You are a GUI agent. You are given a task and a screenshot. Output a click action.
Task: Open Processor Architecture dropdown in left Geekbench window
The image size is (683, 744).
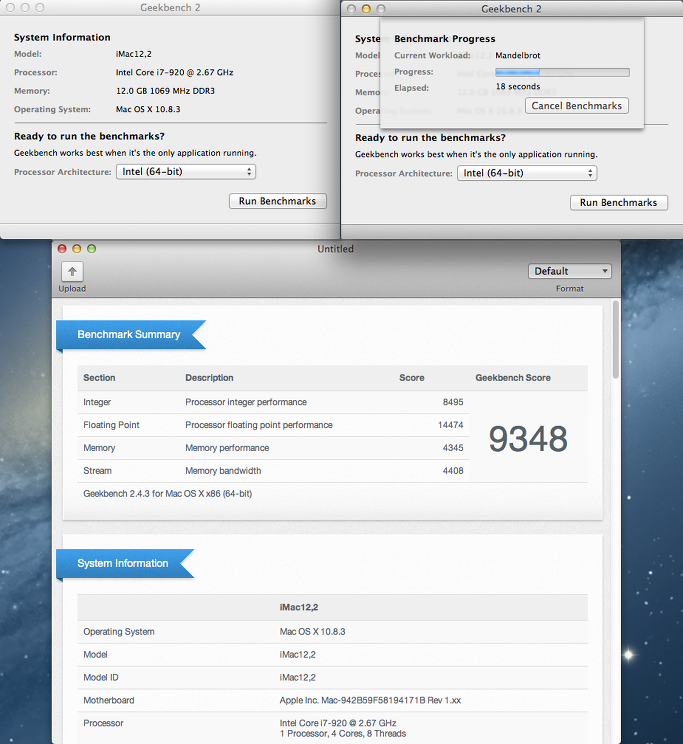186,172
